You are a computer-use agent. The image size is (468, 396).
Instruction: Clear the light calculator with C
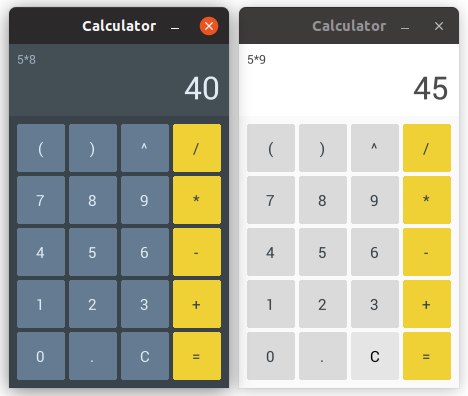pyautogui.click(x=375, y=356)
